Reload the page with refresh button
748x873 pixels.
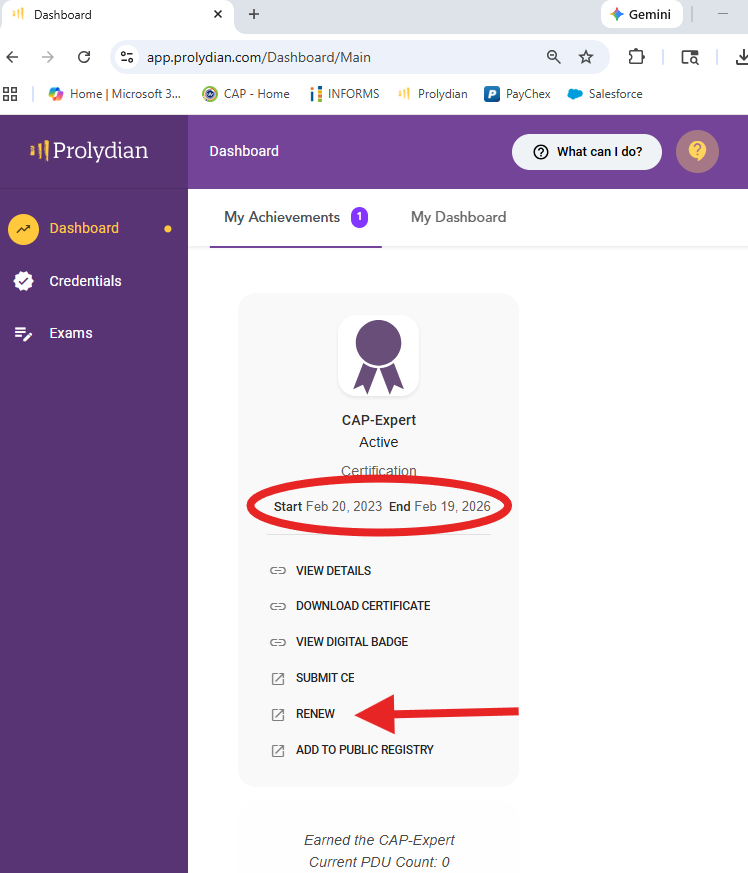pyautogui.click(x=84, y=57)
